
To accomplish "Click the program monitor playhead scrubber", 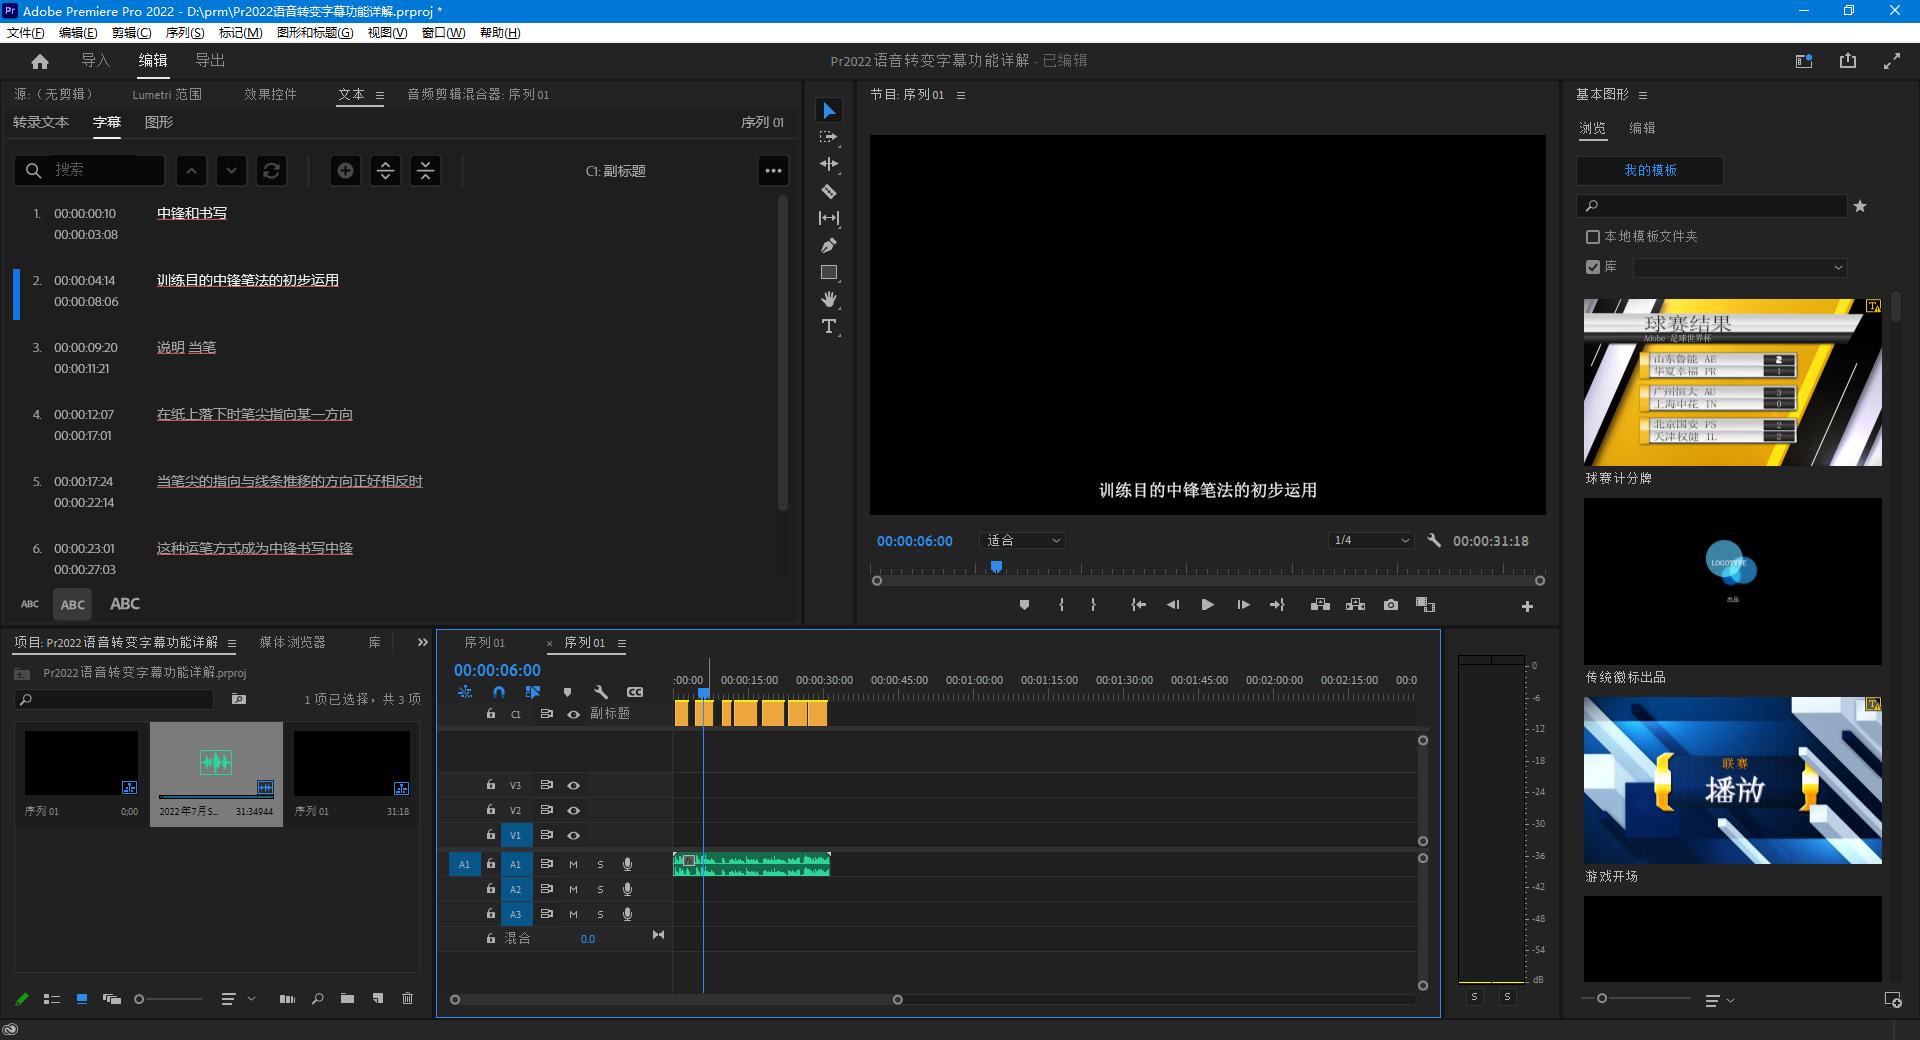I will (996, 567).
